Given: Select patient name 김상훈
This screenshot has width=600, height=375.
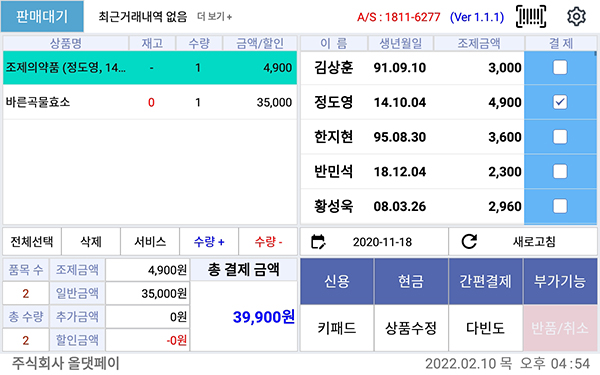Looking at the screenshot, I should 333,68.
